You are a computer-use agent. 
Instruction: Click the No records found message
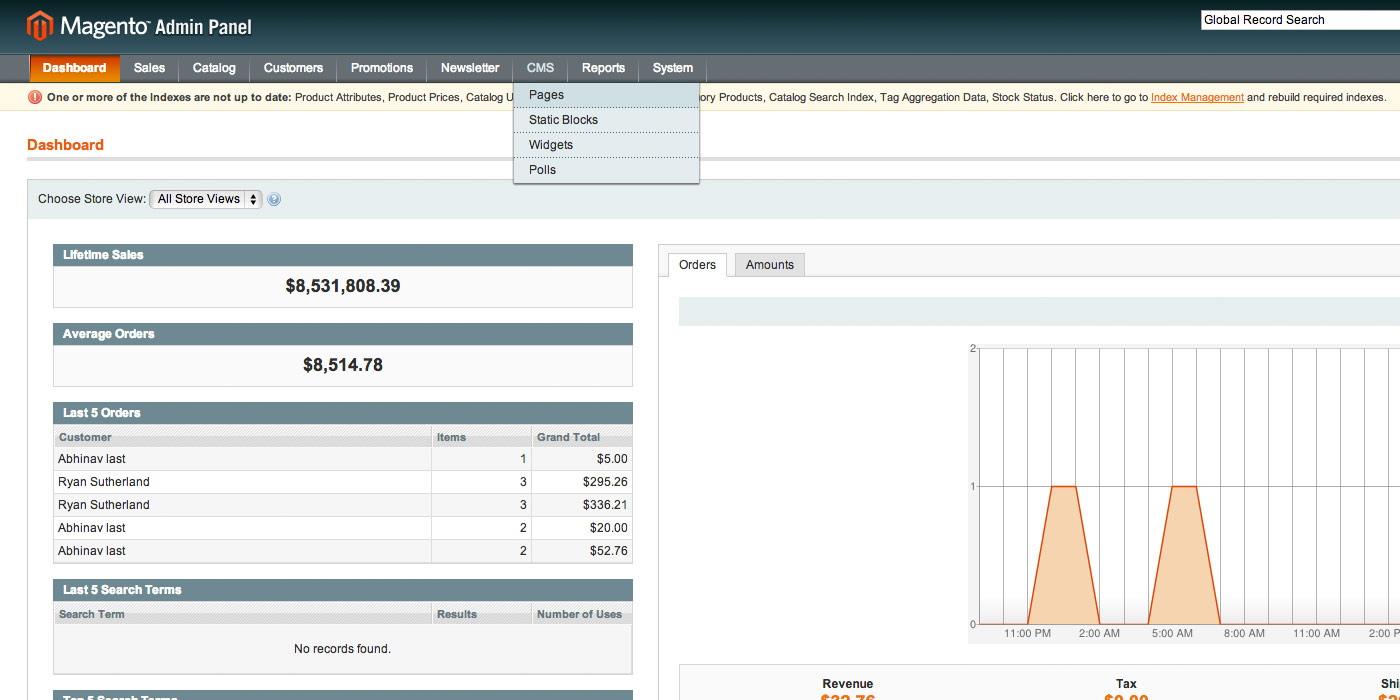(343, 649)
